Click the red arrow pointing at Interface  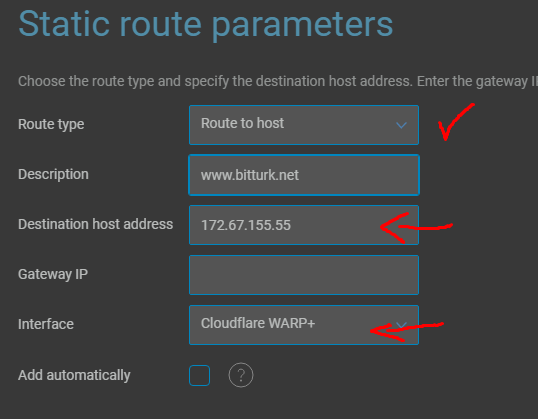[407, 331]
